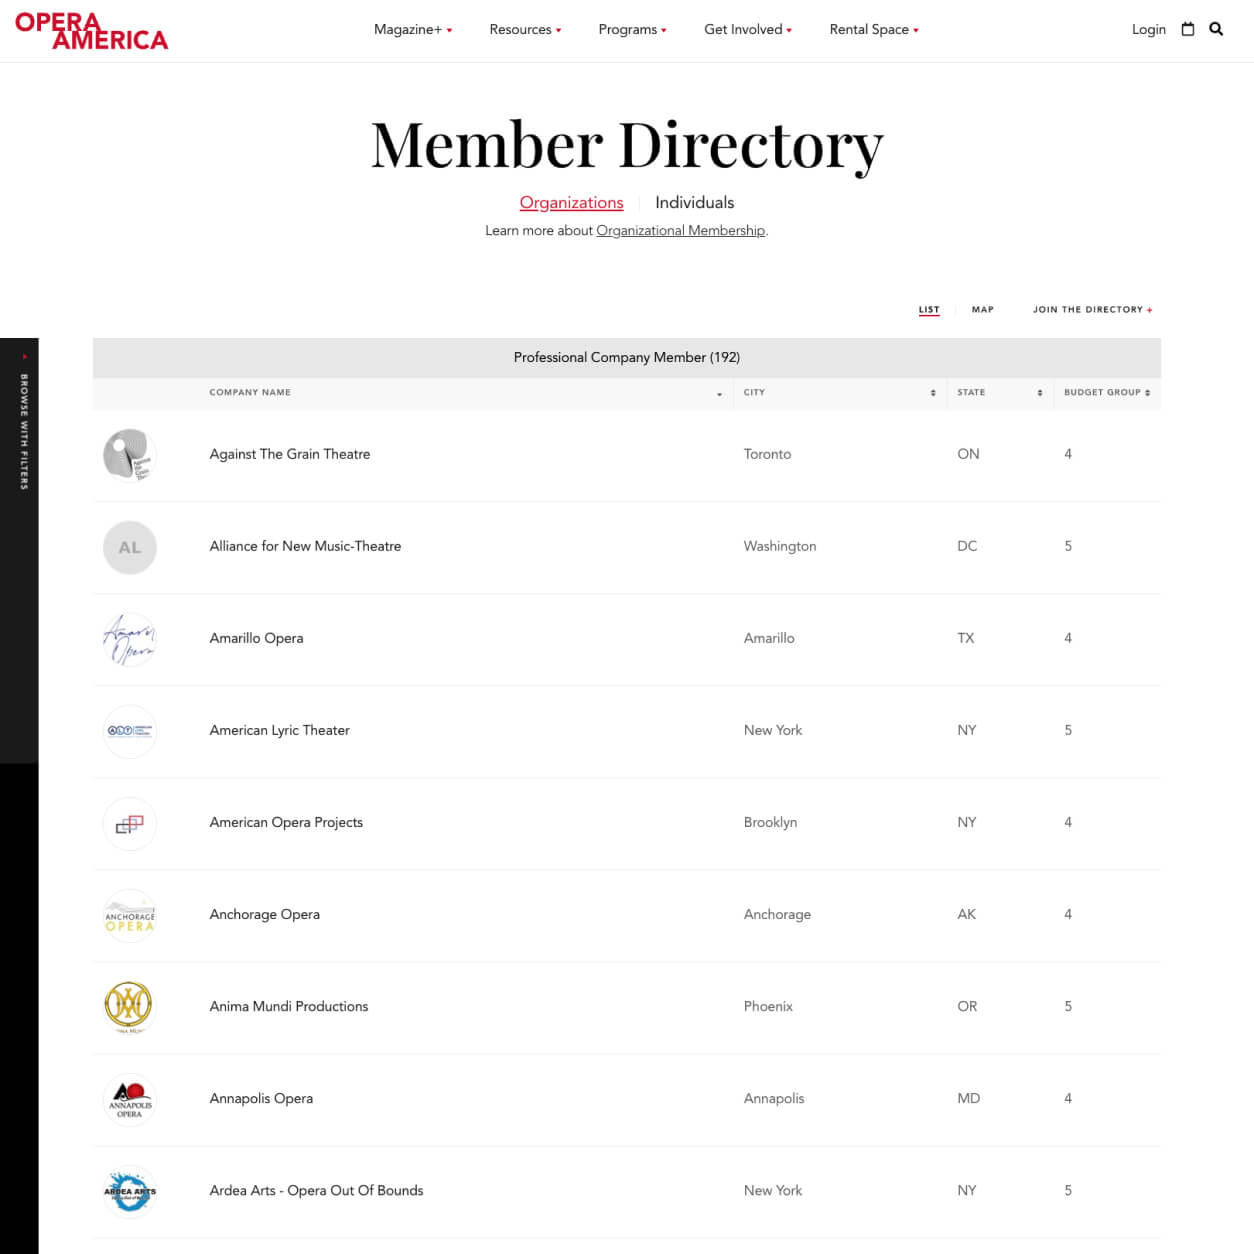Select the List view
The height and width of the screenshot is (1254, 1254).
point(929,310)
